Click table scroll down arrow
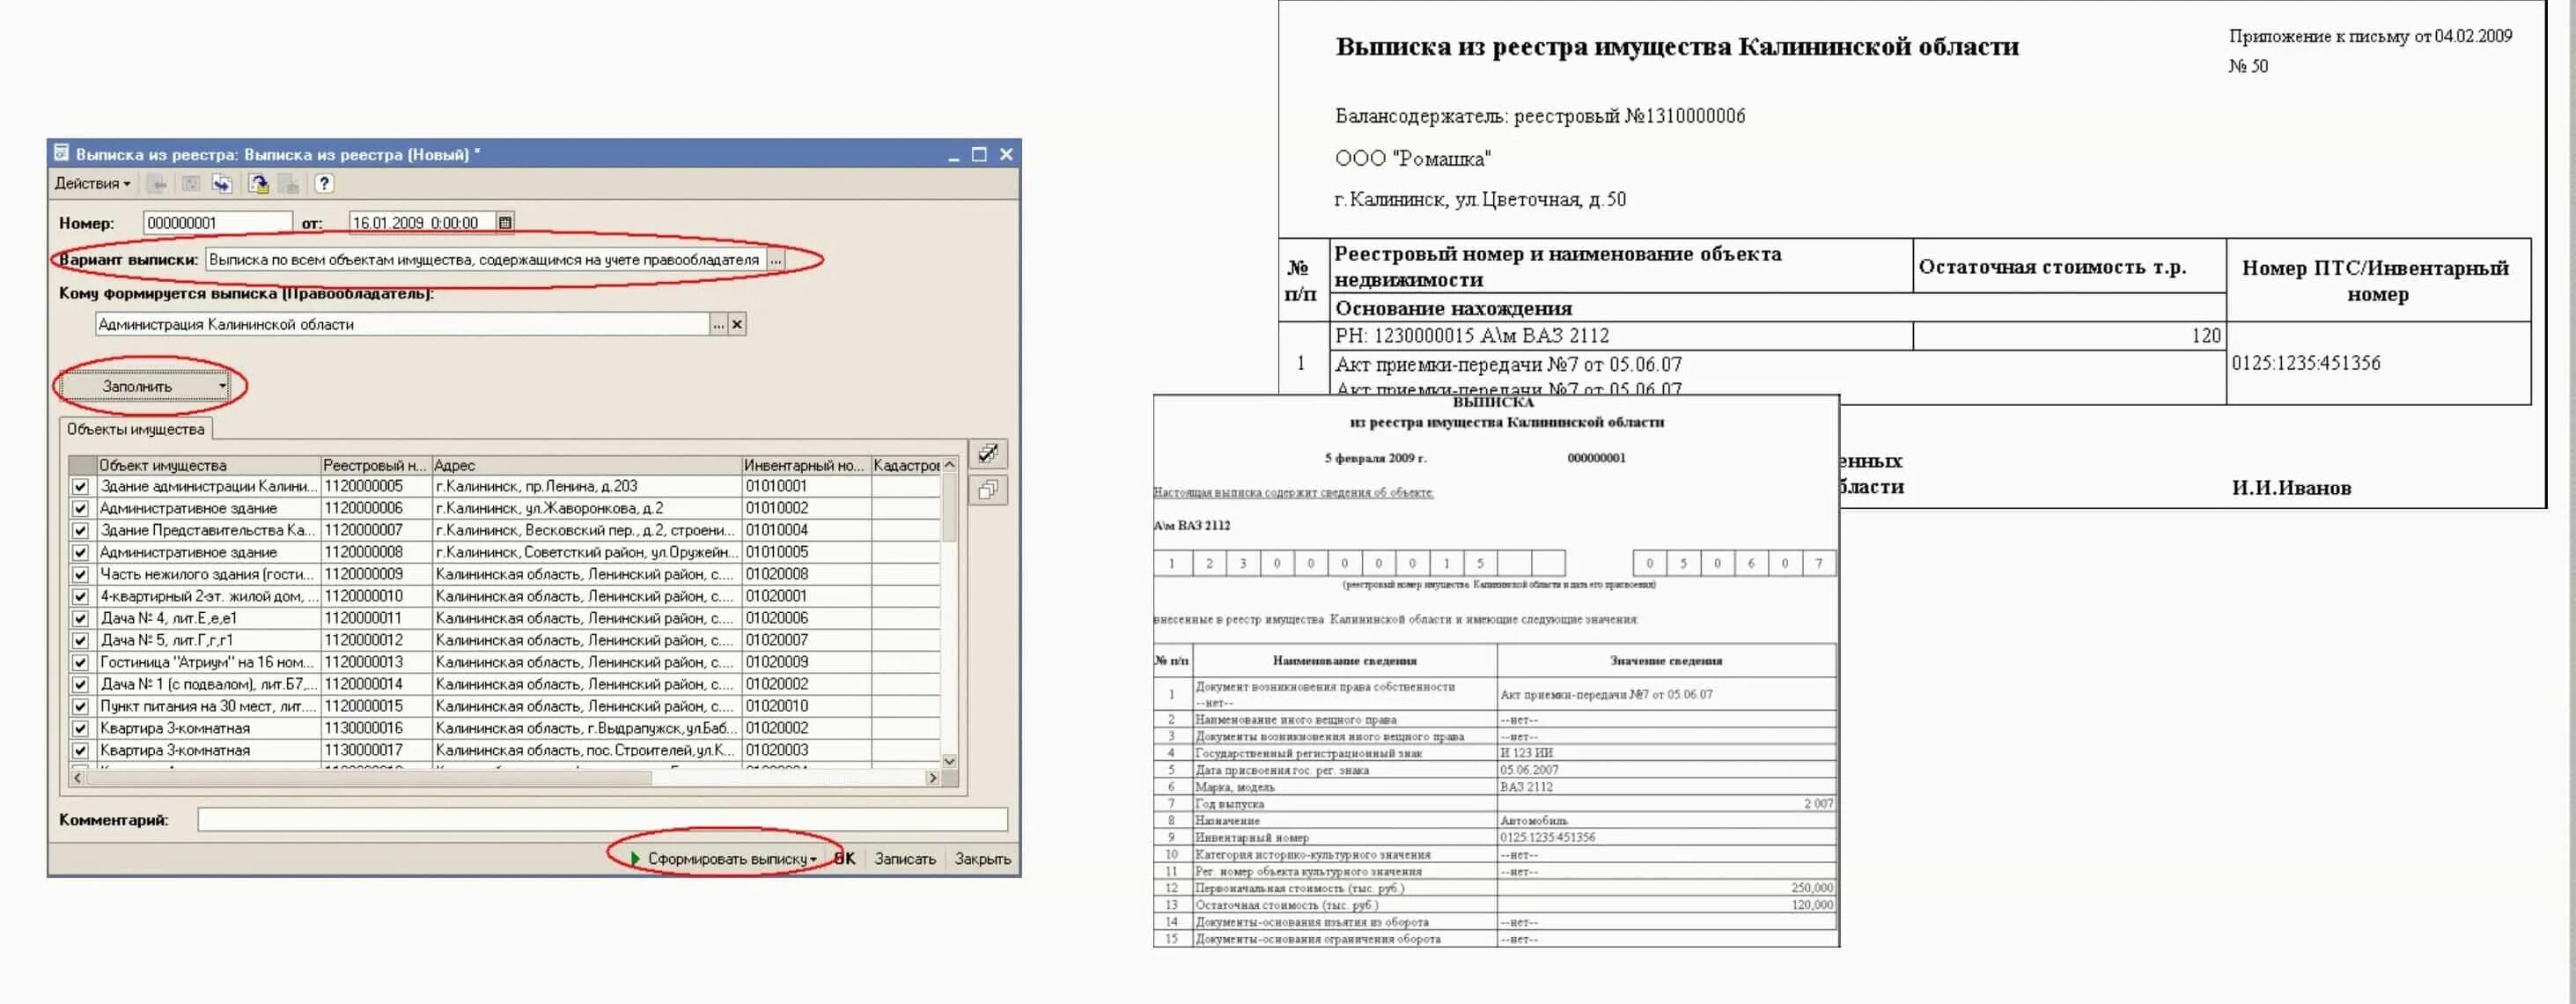 tap(949, 760)
